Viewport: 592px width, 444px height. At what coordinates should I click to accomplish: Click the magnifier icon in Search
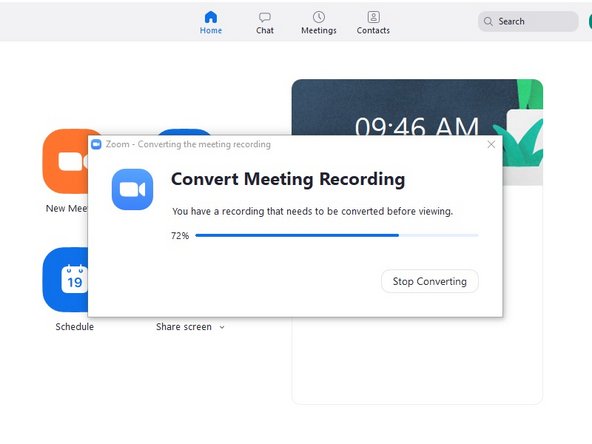[x=488, y=22]
